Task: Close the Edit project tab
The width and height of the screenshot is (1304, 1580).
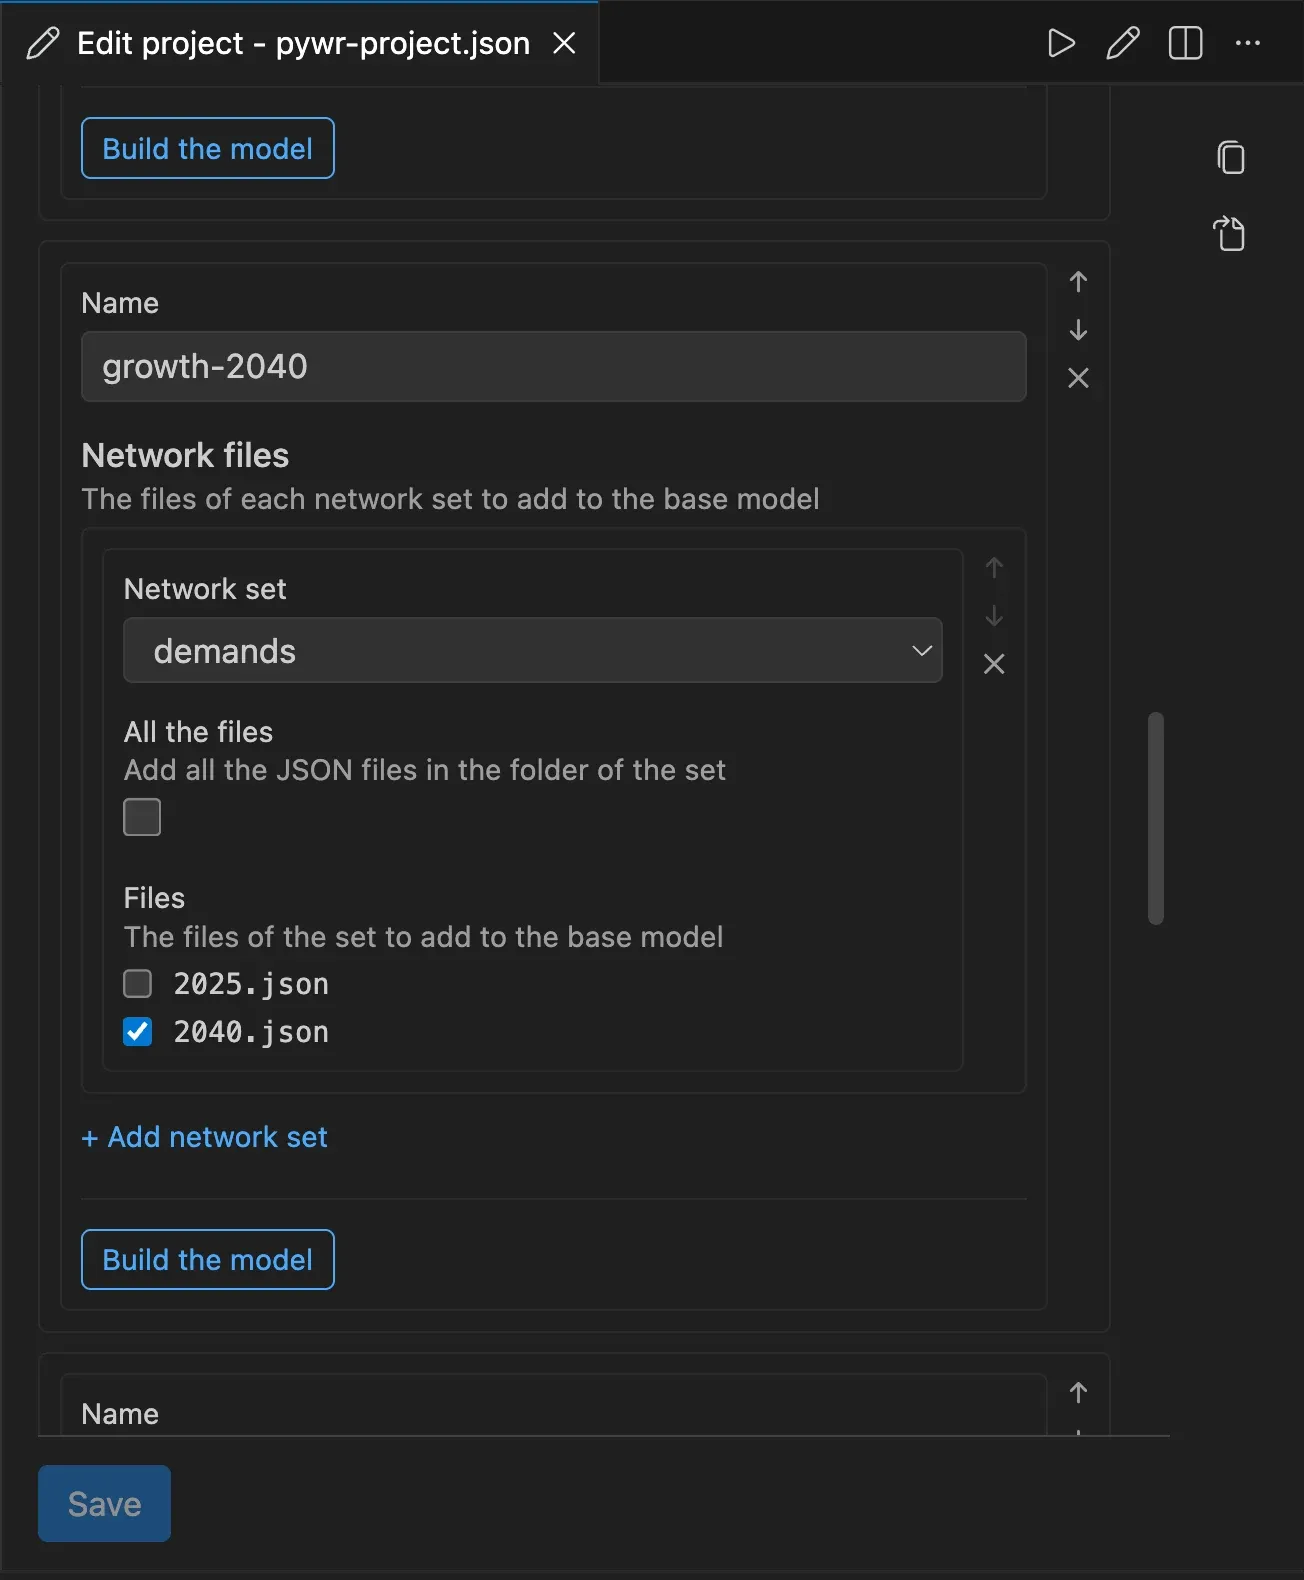Action: [565, 43]
